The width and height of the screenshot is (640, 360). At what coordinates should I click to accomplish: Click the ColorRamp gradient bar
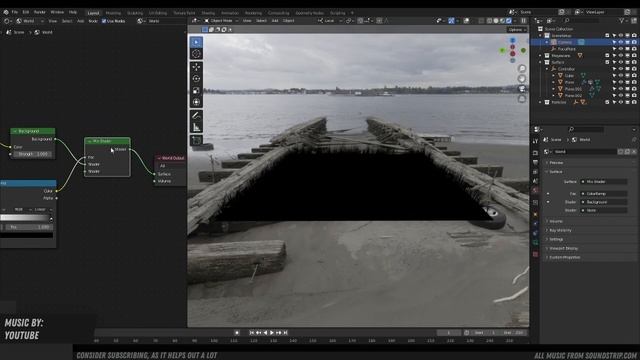point(25,218)
